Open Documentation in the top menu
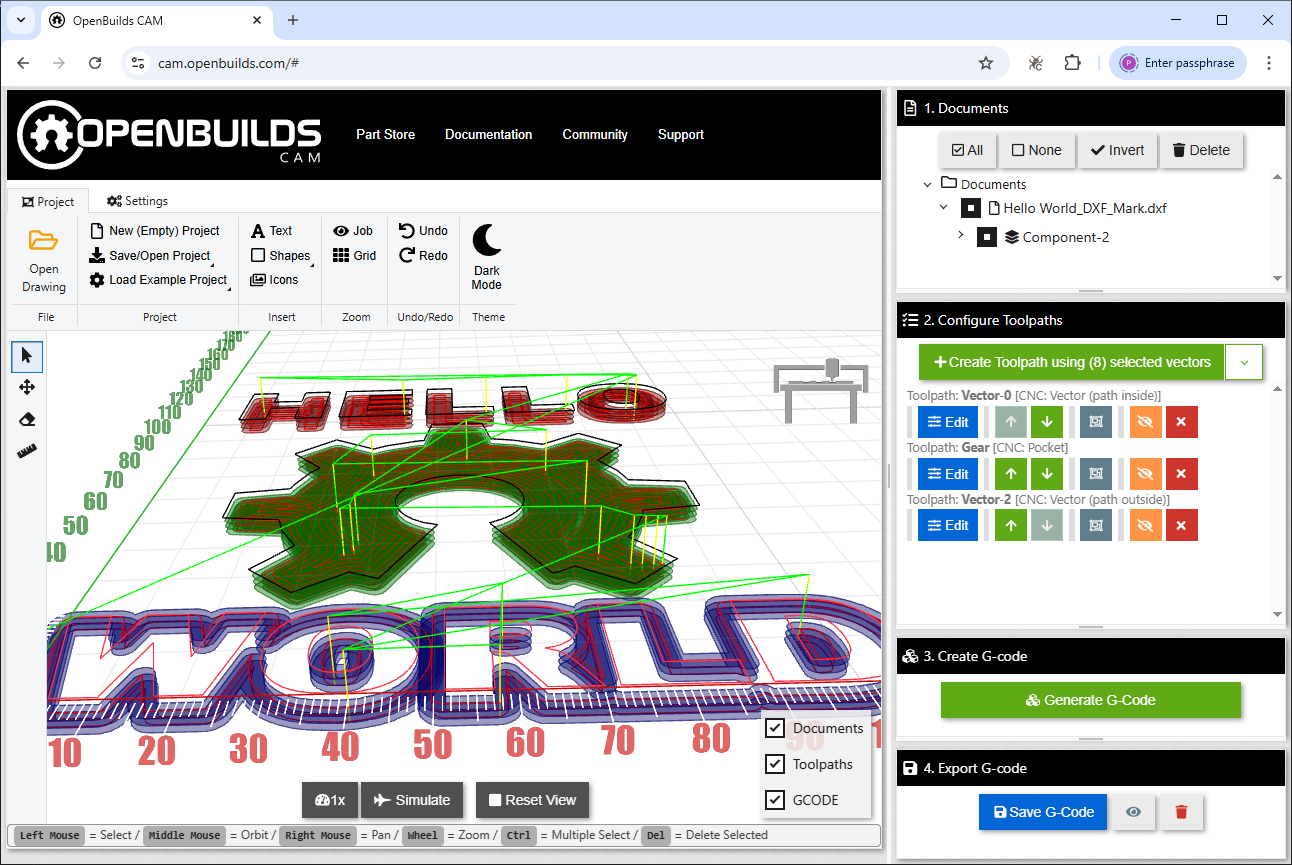Viewport: 1292px width, 865px height. [x=488, y=135]
